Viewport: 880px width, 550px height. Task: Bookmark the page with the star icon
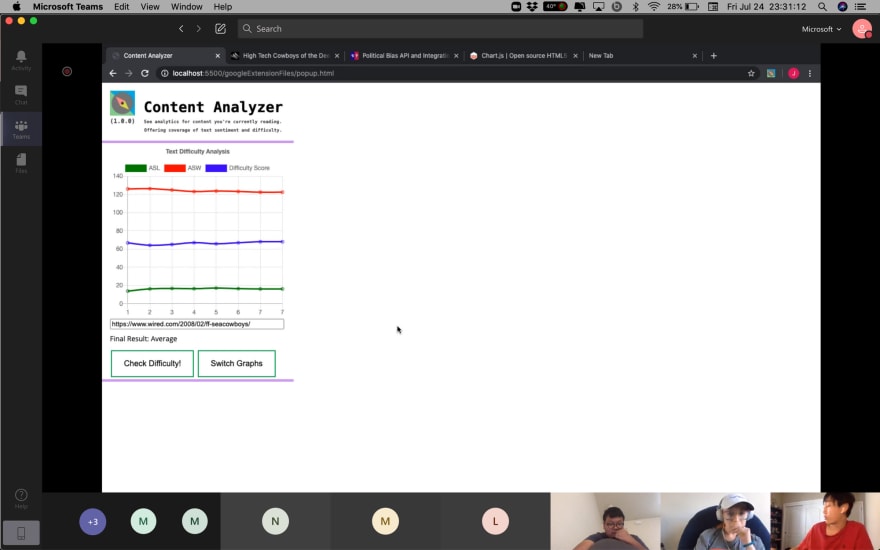click(x=751, y=74)
